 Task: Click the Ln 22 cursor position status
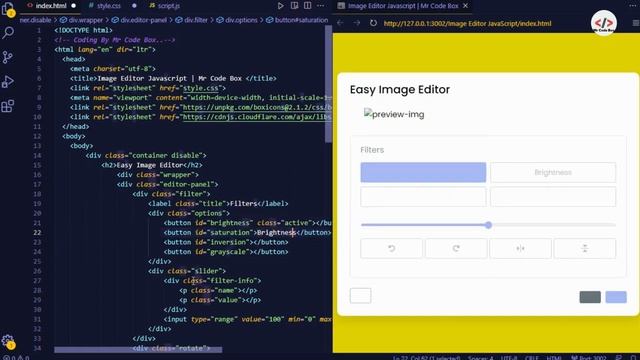pyautogui.click(x=427, y=358)
